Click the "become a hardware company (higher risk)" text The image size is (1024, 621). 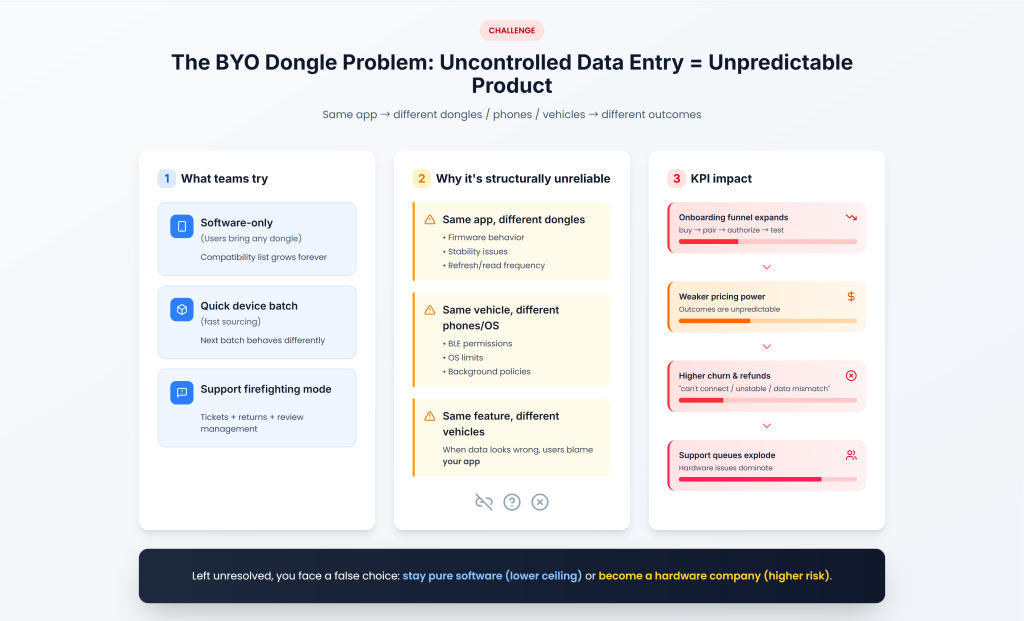(714, 576)
